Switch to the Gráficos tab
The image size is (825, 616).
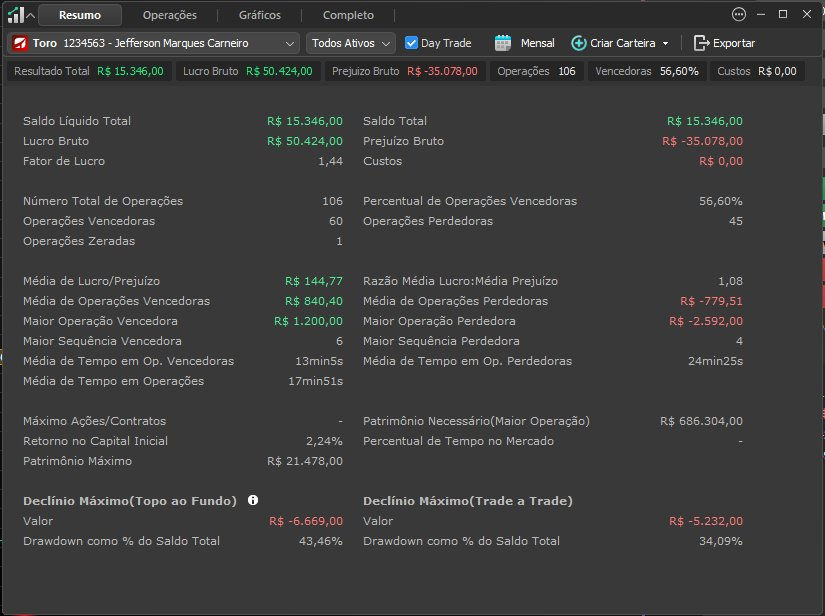point(260,15)
